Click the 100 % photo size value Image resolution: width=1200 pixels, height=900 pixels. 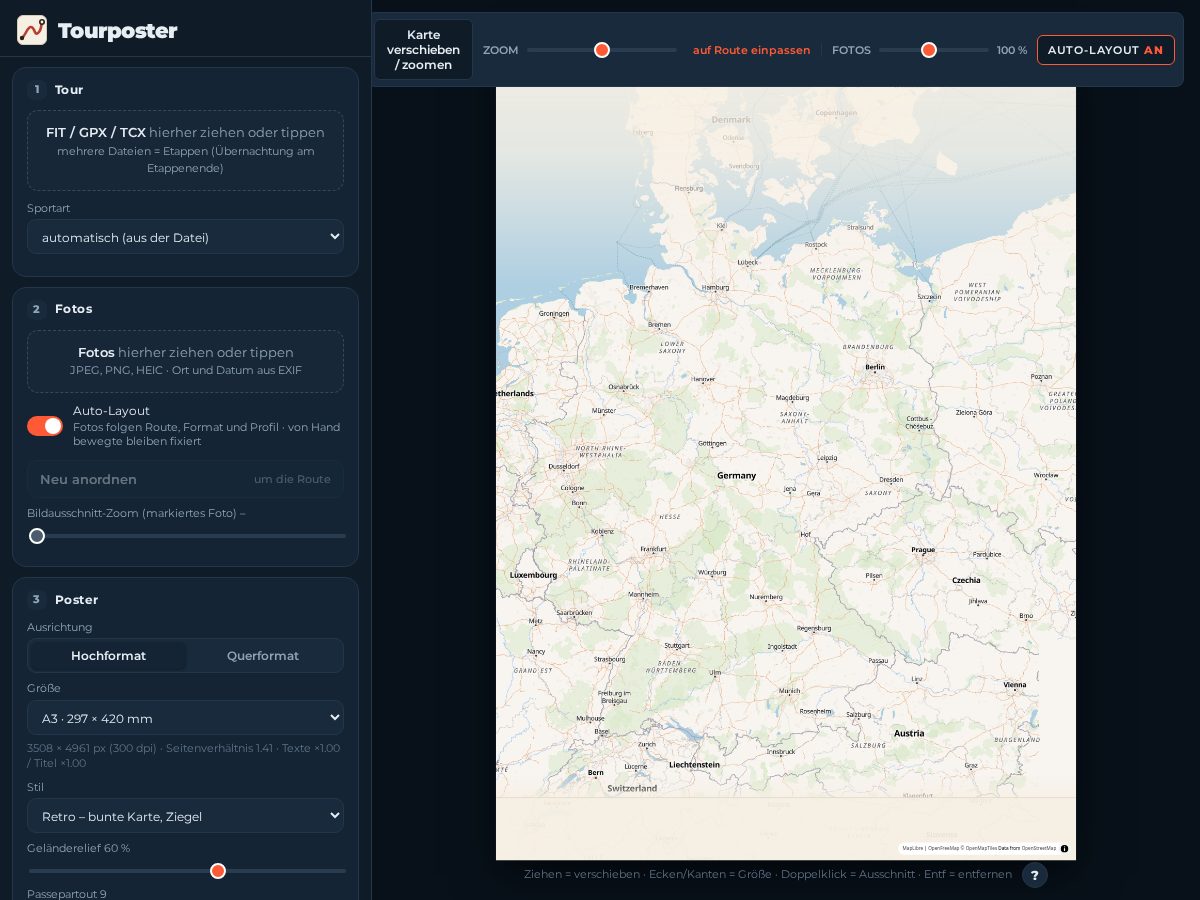(x=1012, y=50)
